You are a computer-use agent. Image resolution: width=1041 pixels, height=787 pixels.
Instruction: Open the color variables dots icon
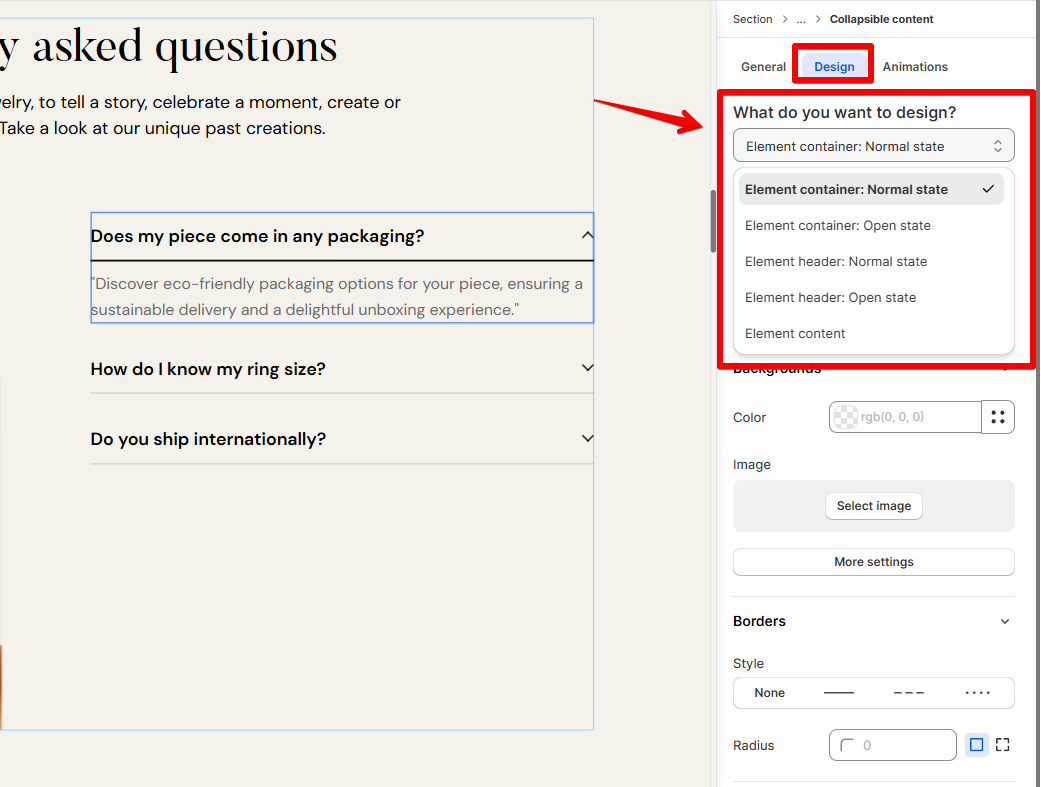[997, 417]
